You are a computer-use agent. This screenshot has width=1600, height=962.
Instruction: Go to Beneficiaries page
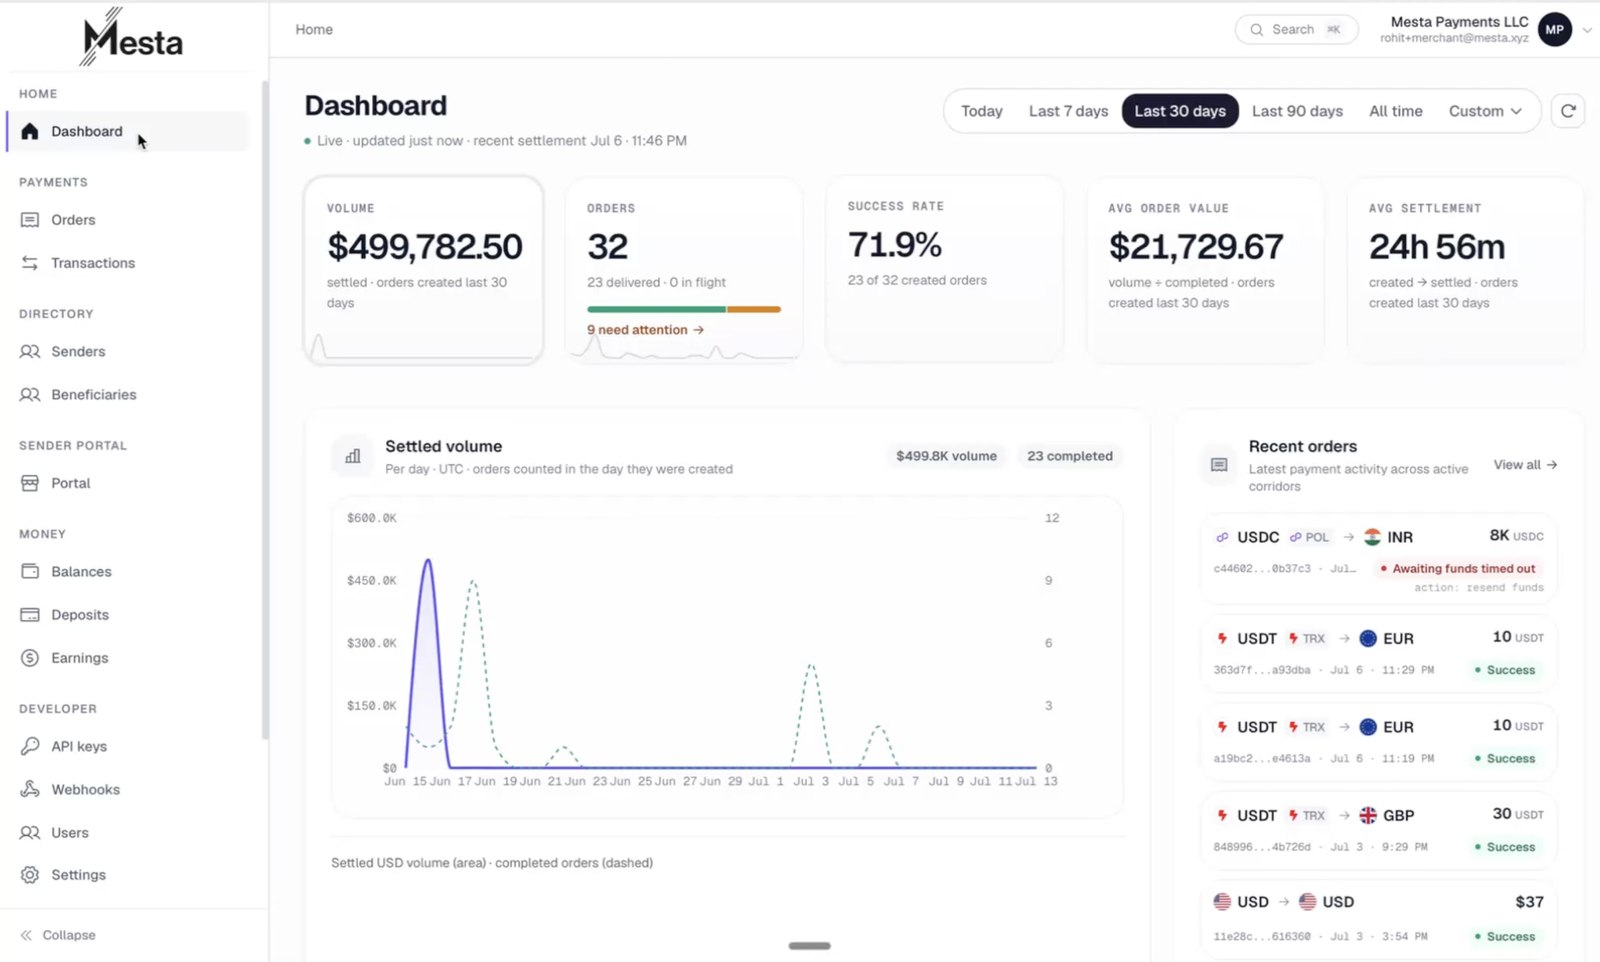tap(127, 395)
